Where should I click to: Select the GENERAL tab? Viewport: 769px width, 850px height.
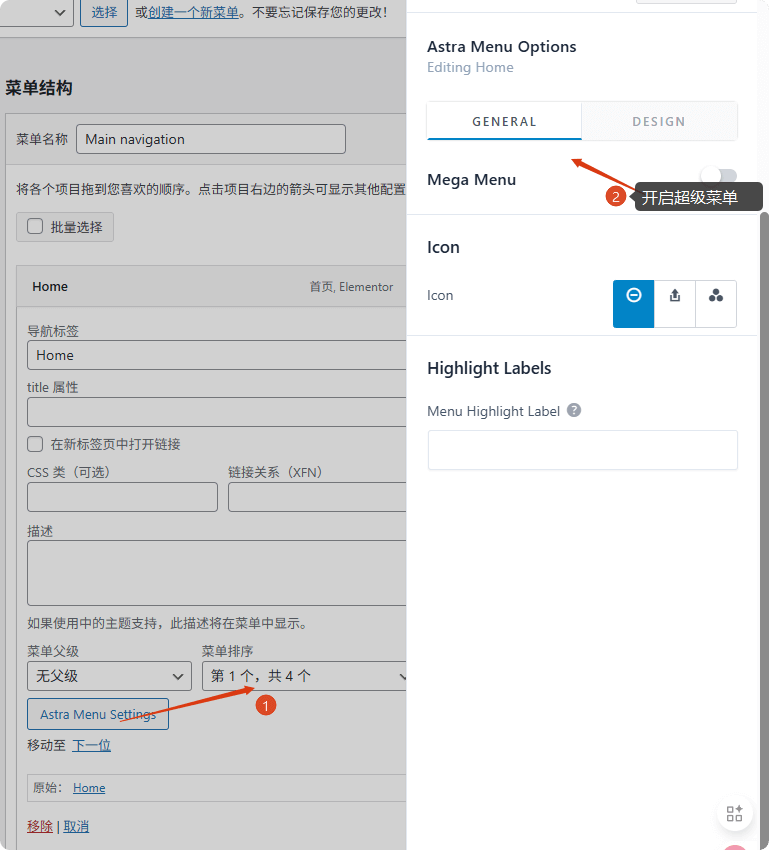(x=504, y=121)
